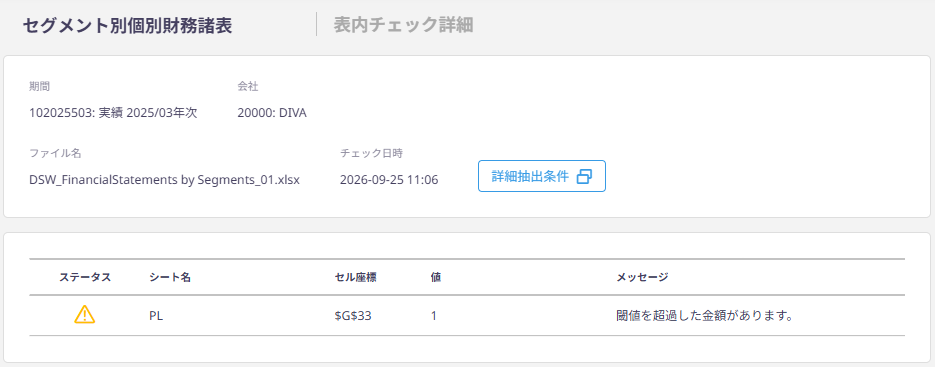Click the 値 column header

tap(436, 277)
